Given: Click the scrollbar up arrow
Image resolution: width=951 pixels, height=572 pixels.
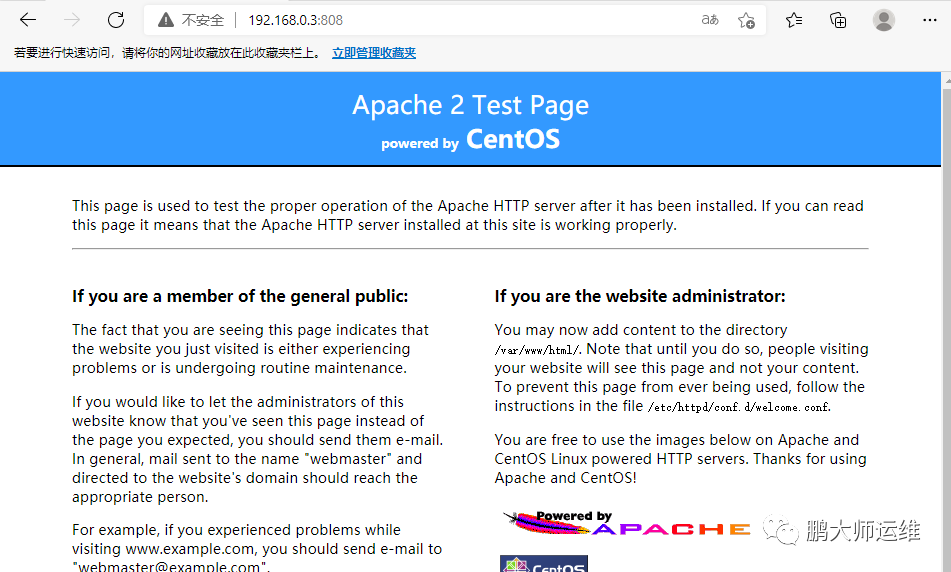Looking at the screenshot, I should [946, 80].
